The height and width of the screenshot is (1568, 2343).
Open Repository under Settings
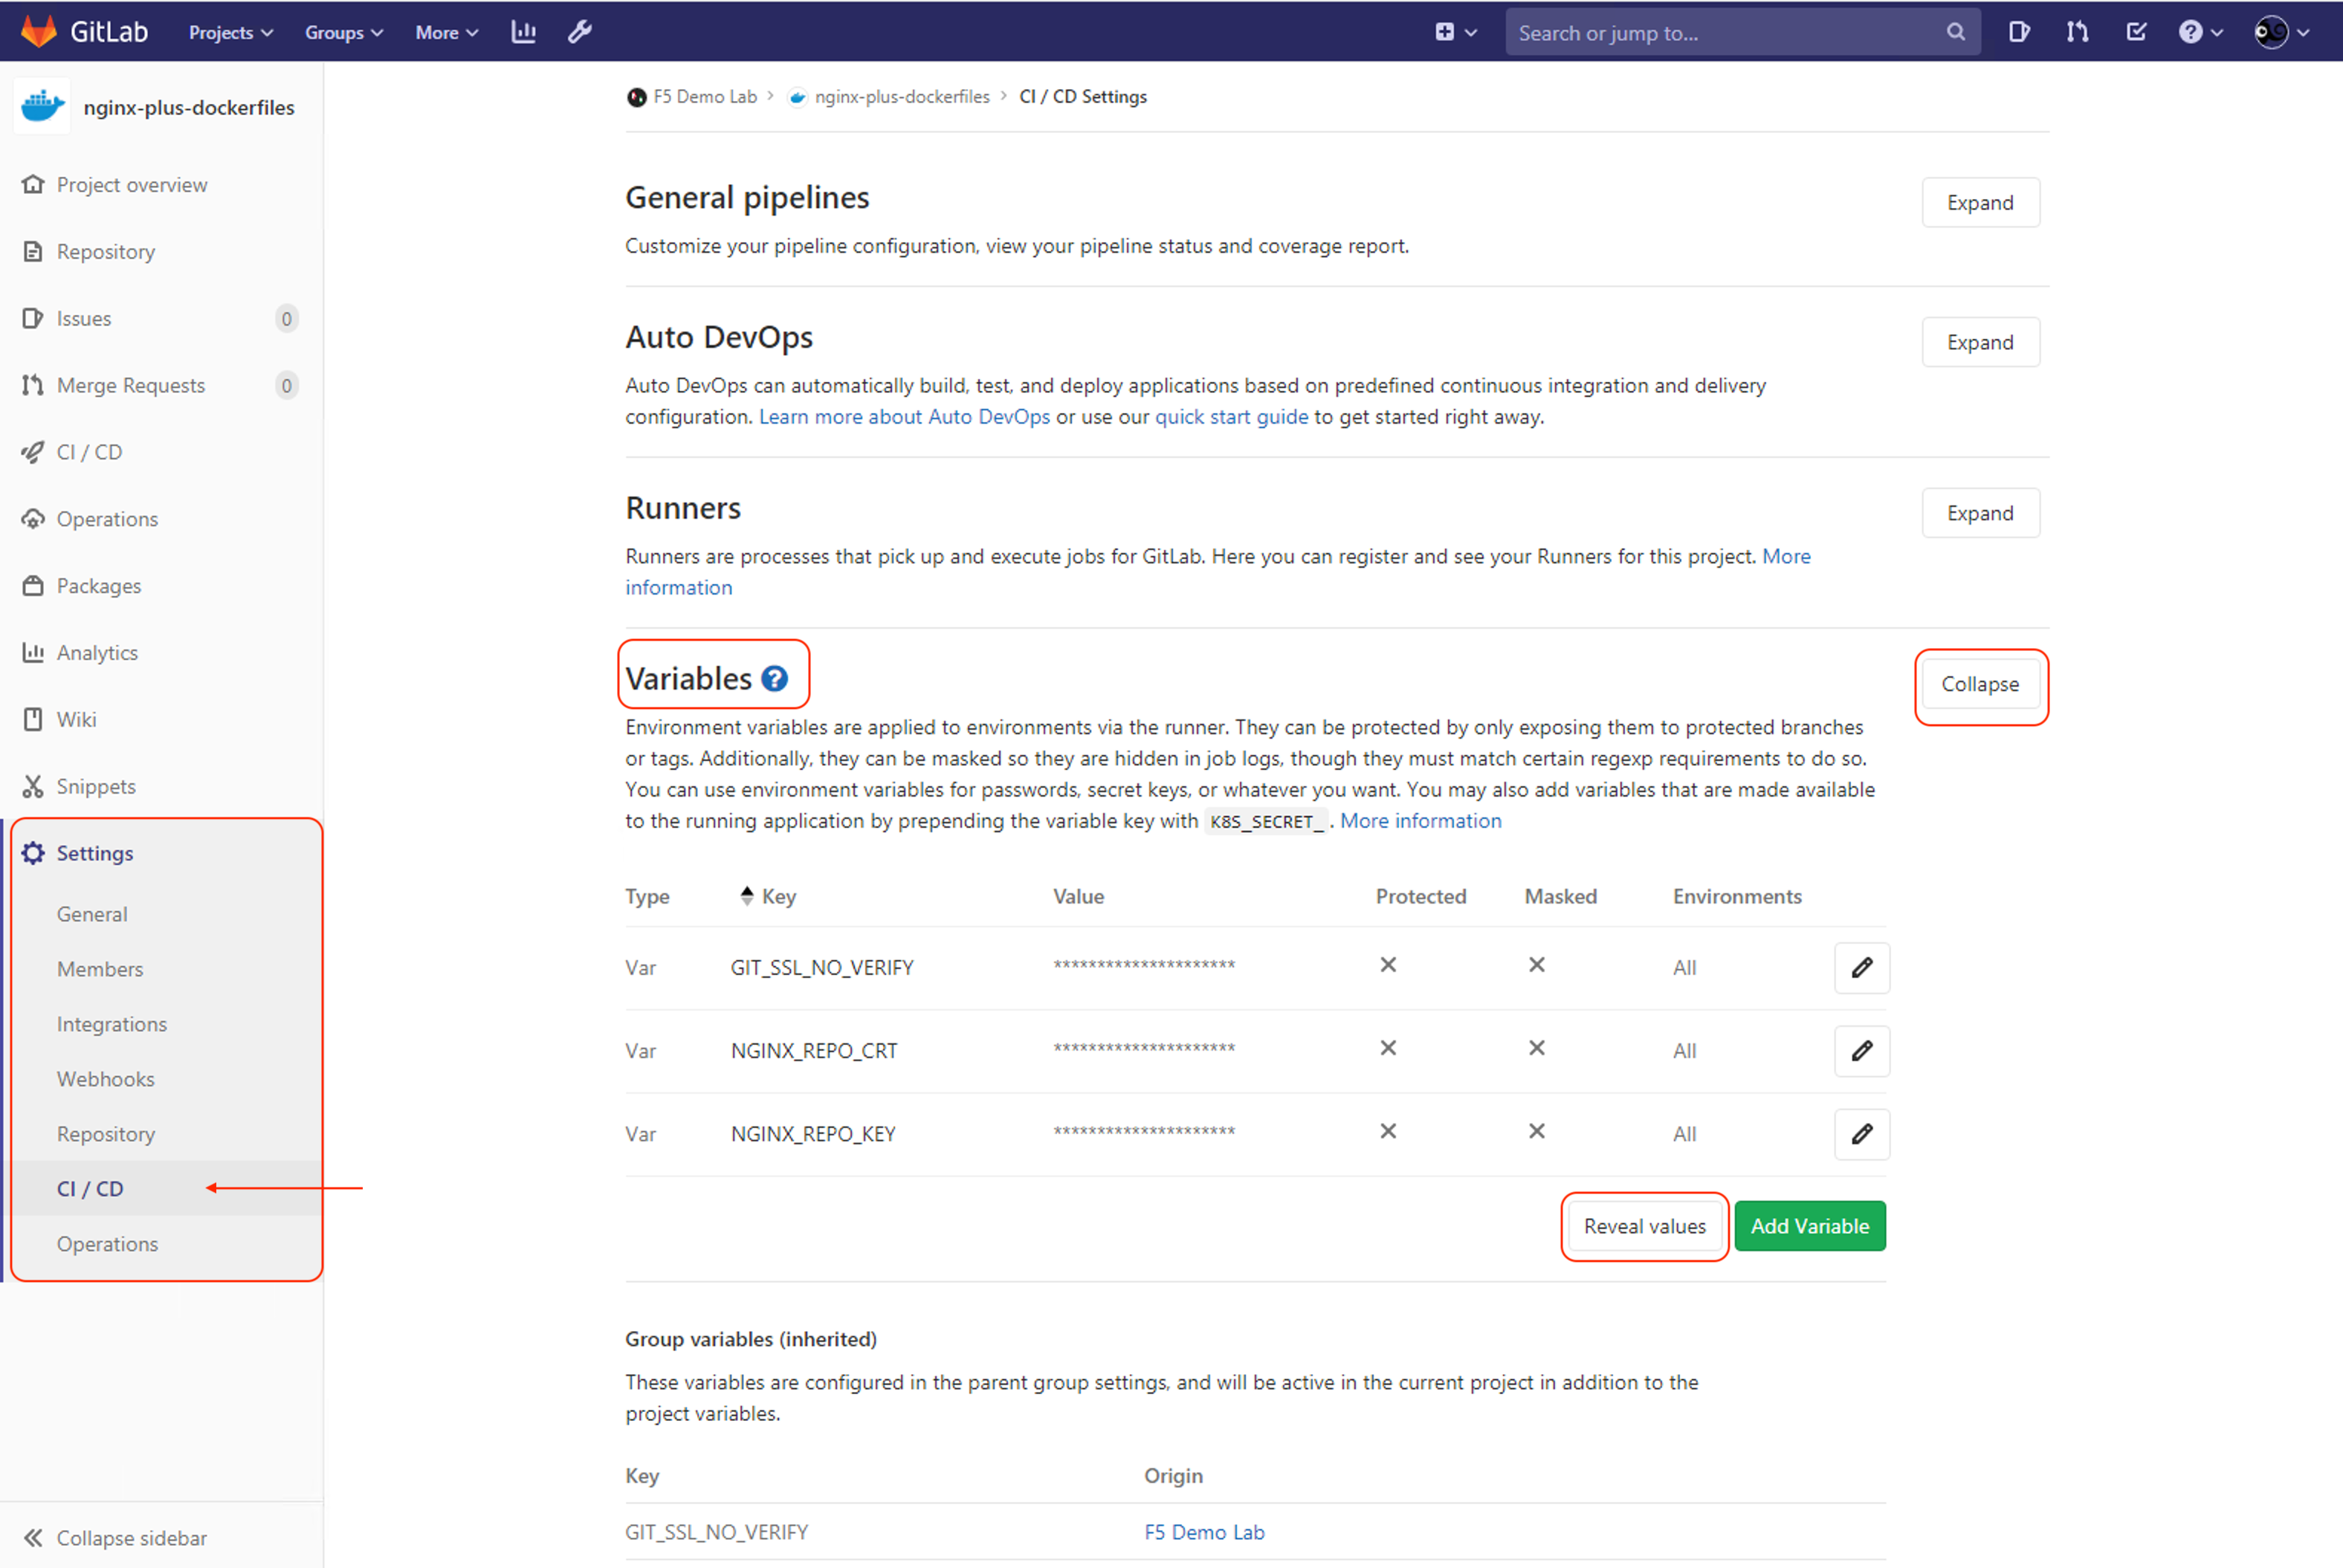click(x=106, y=1134)
